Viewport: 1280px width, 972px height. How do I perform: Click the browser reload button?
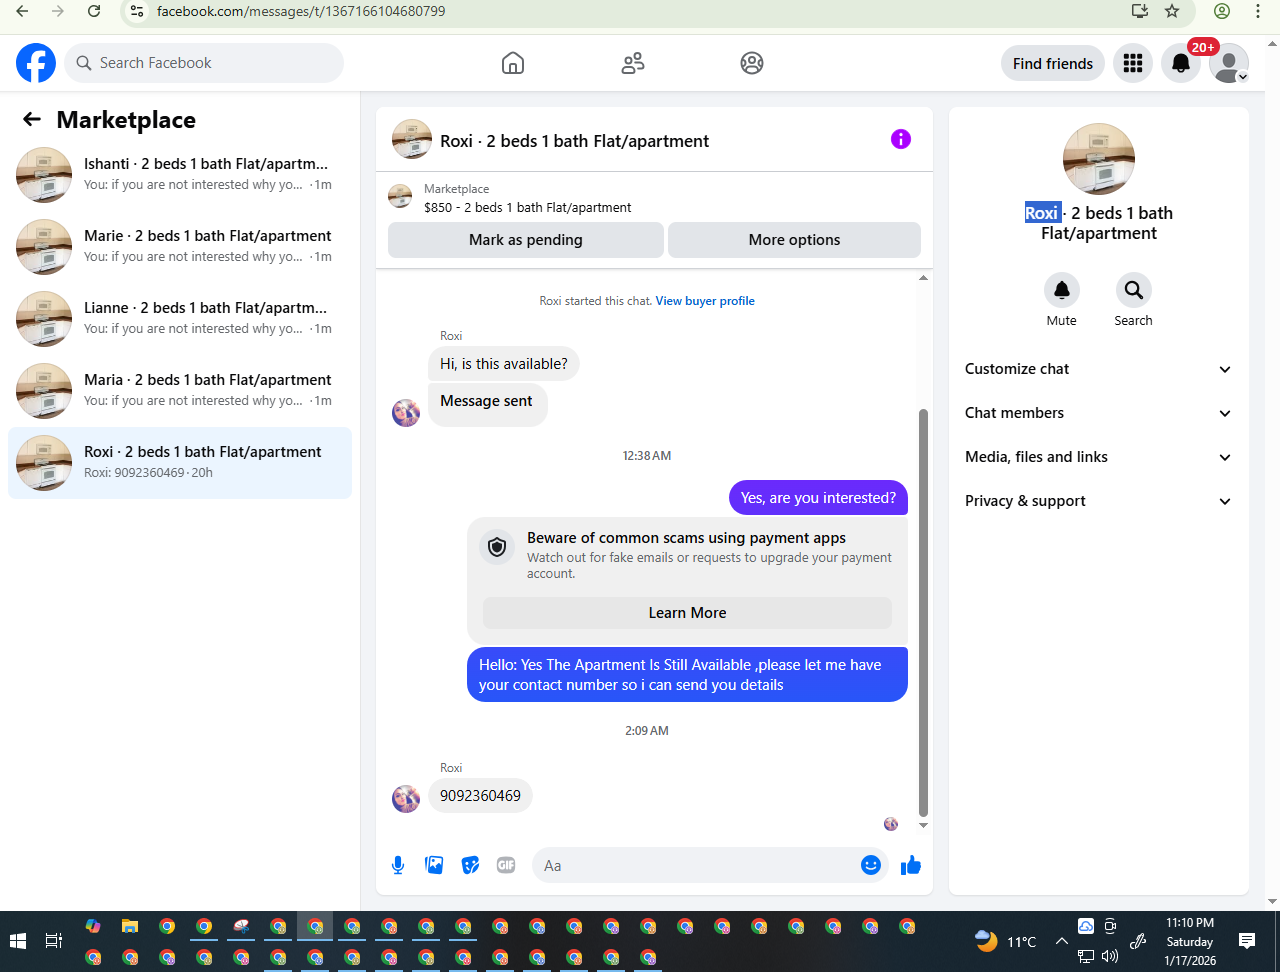(94, 11)
